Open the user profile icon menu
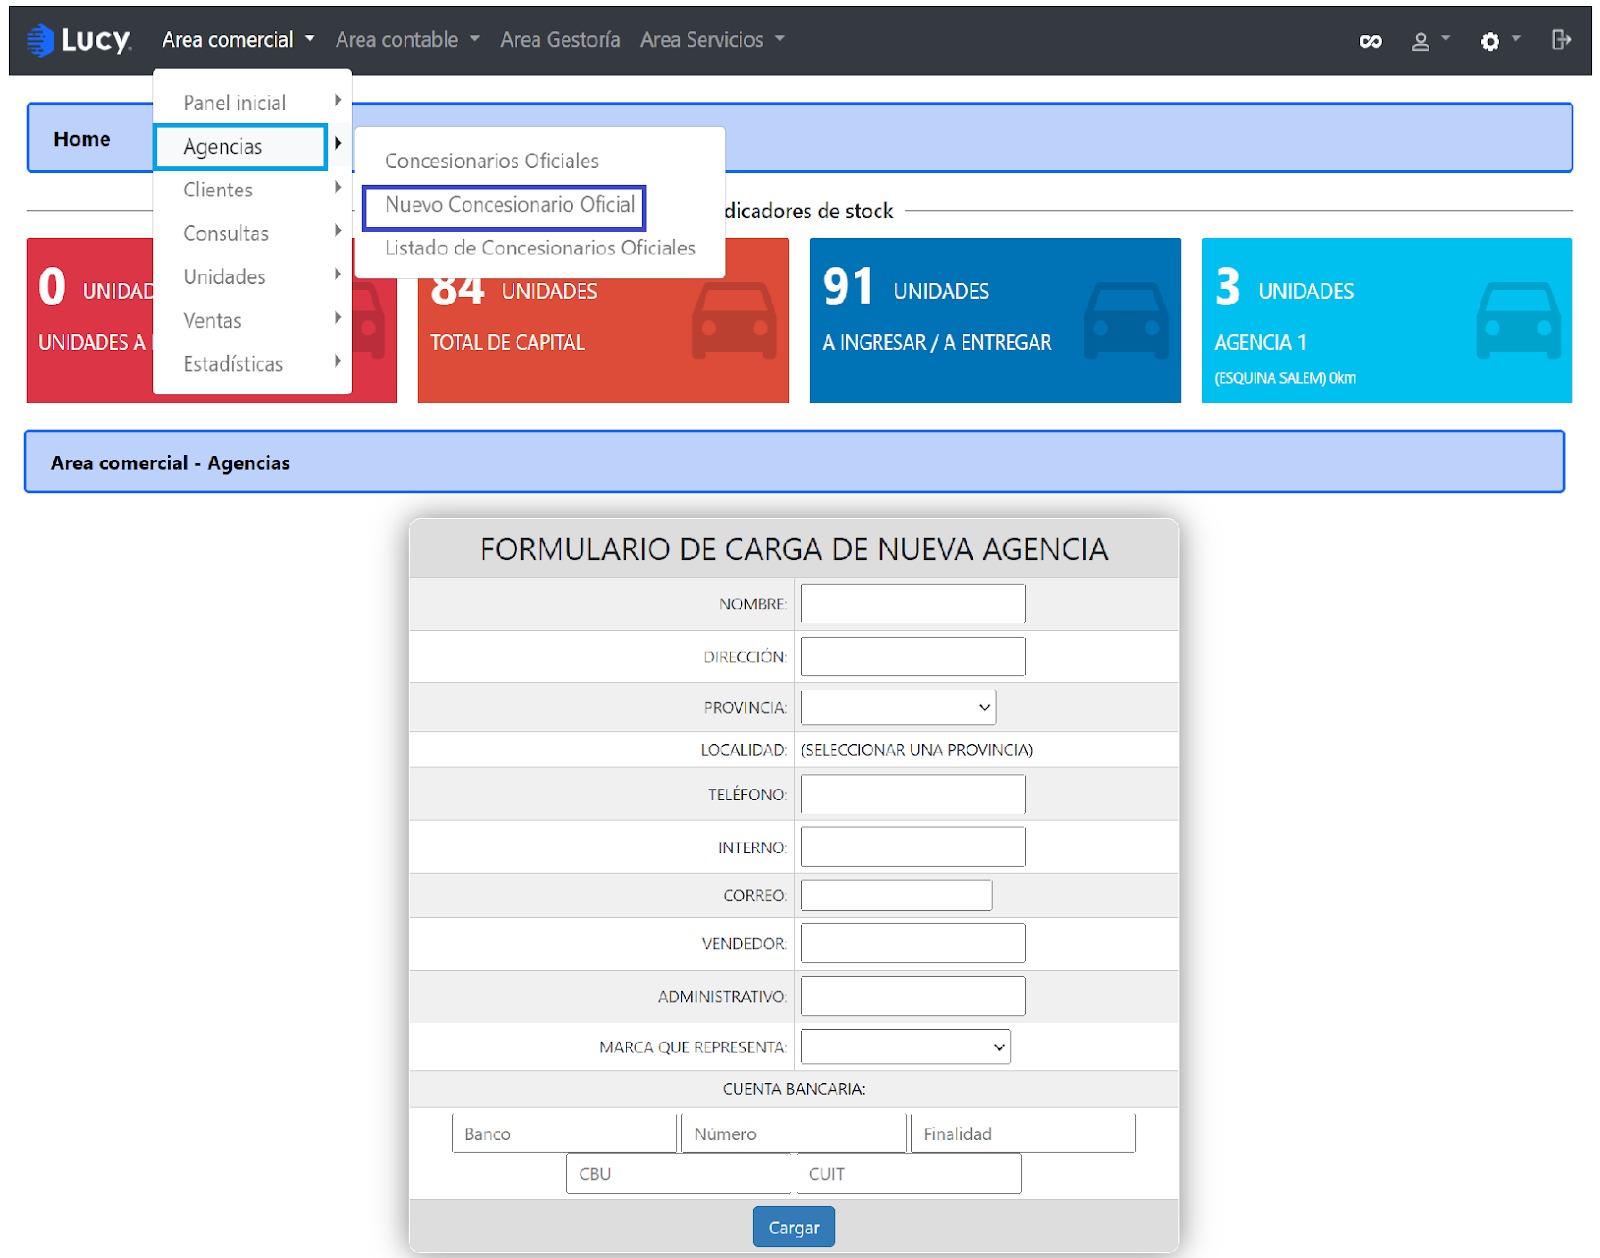Image resolution: width=1600 pixels, height=1258 pixels. pos(1429,41)
